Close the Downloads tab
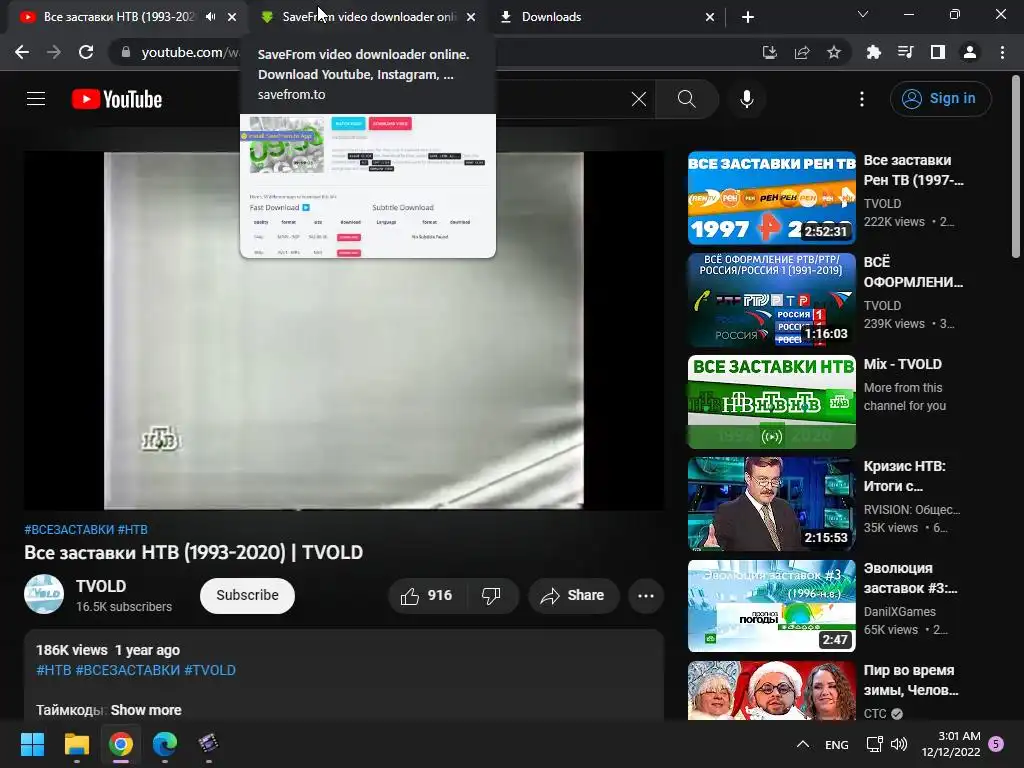Viewport: 1024px width, 768px height. (x=710, y=17)
